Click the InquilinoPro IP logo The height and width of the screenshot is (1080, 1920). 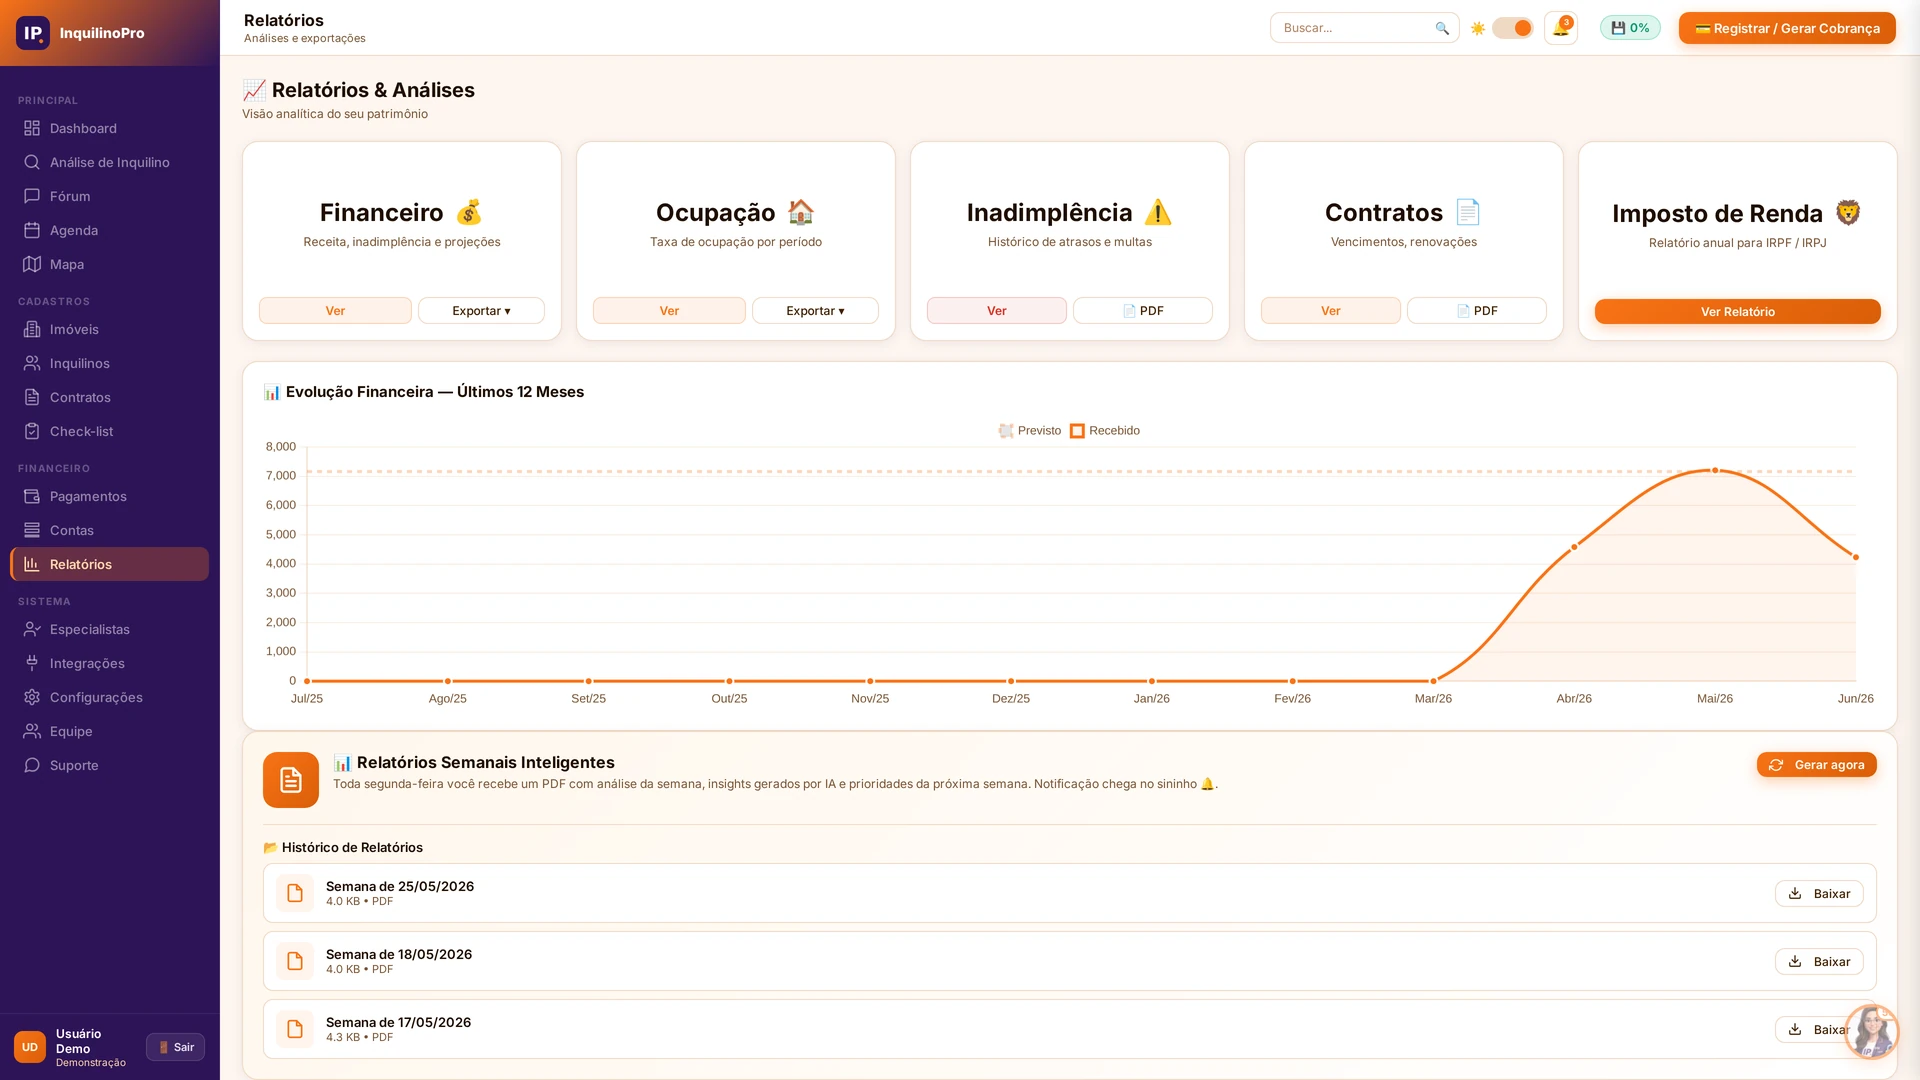tap(33, 33)
